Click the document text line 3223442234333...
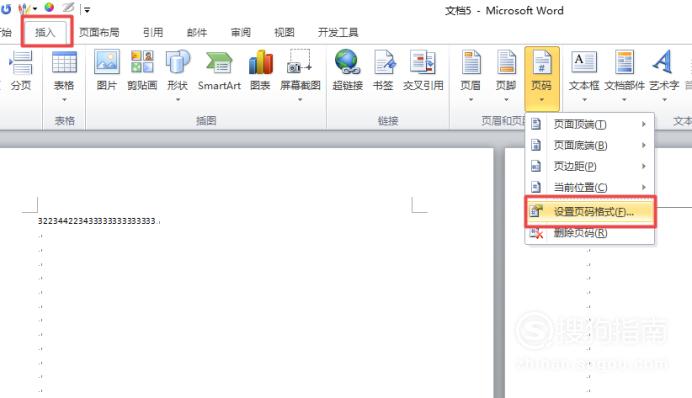The image size is (692, 398). [x=97, y=221]
